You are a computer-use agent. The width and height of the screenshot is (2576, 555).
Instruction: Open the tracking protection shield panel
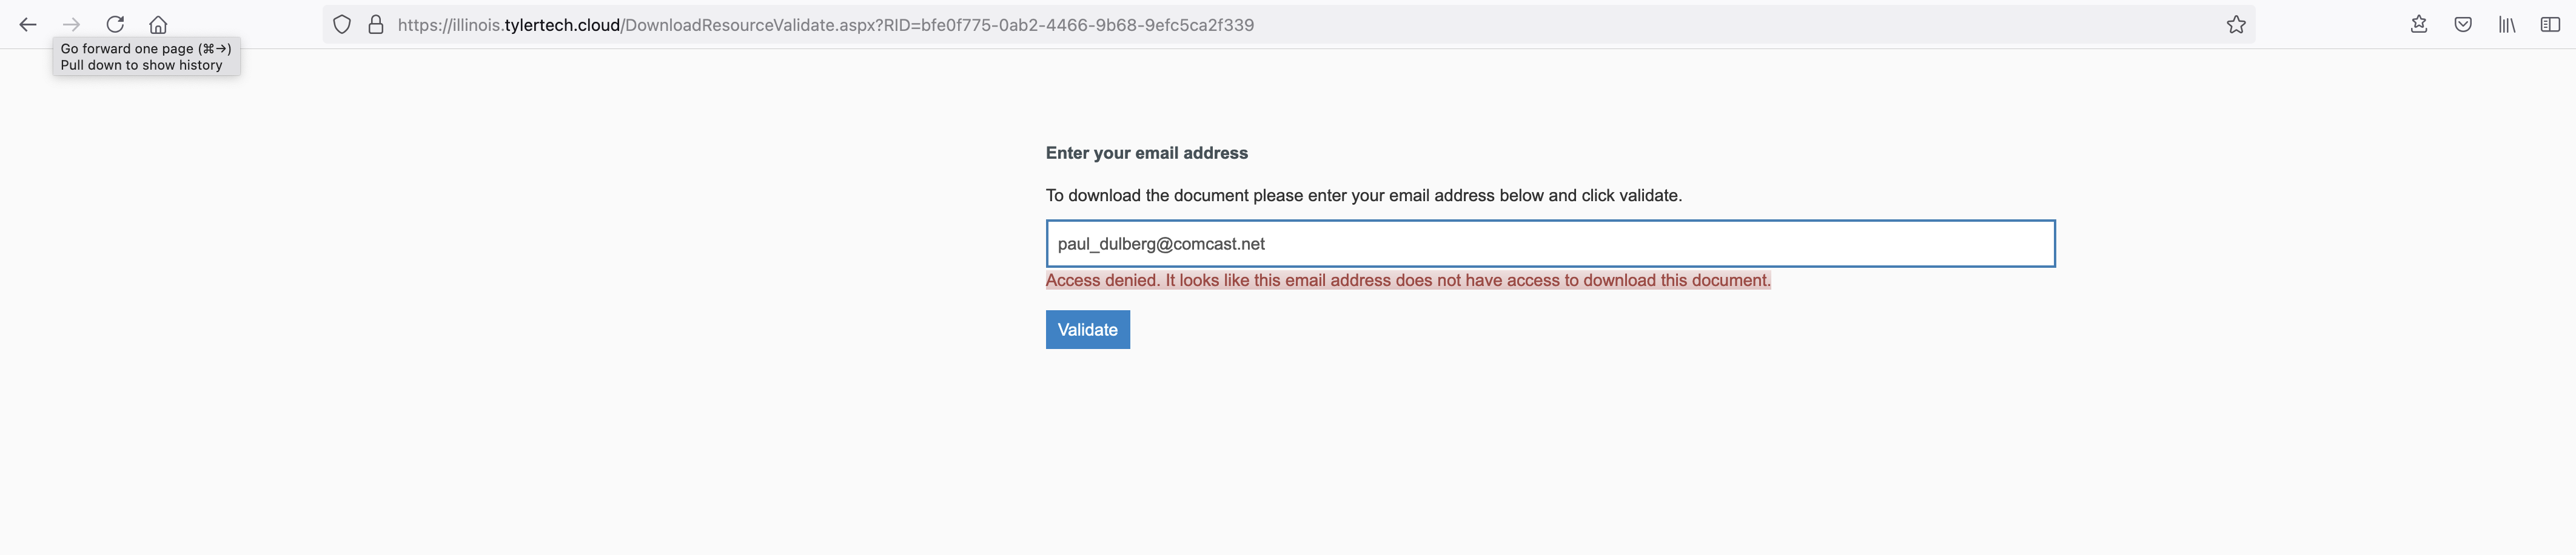342,25
